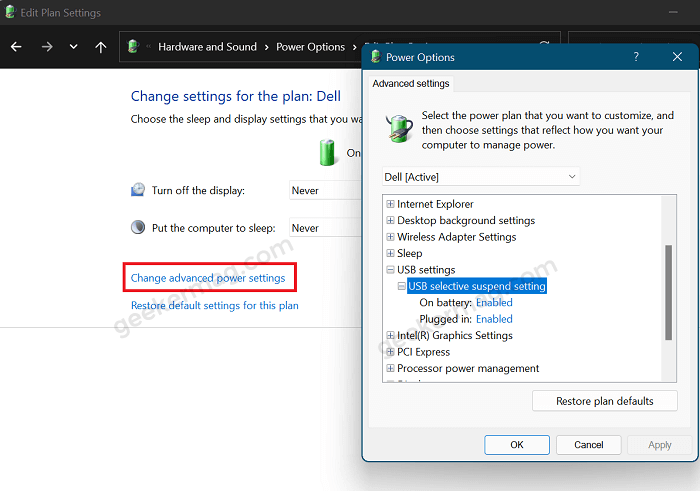Open the Dell [Active] plan dropdown
Screen dimensions: 700x491
(481, 177)
